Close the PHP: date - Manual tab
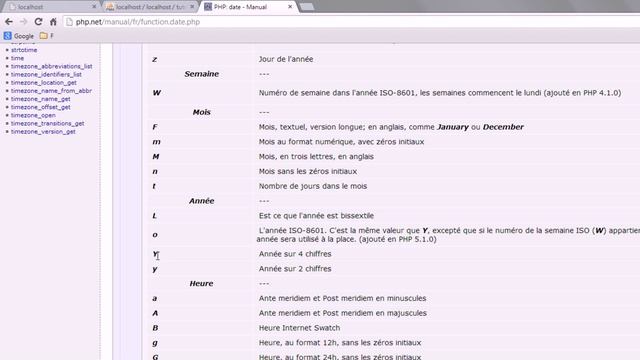Screen dimensions: 640x360 (290, 7)
